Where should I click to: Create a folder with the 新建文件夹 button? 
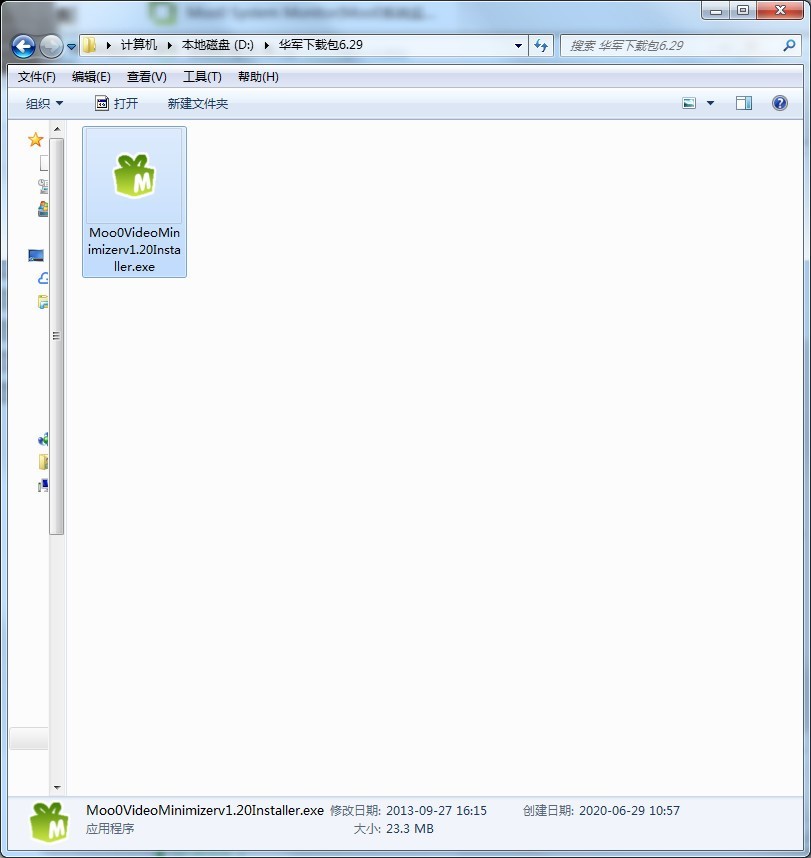(197, 103)
